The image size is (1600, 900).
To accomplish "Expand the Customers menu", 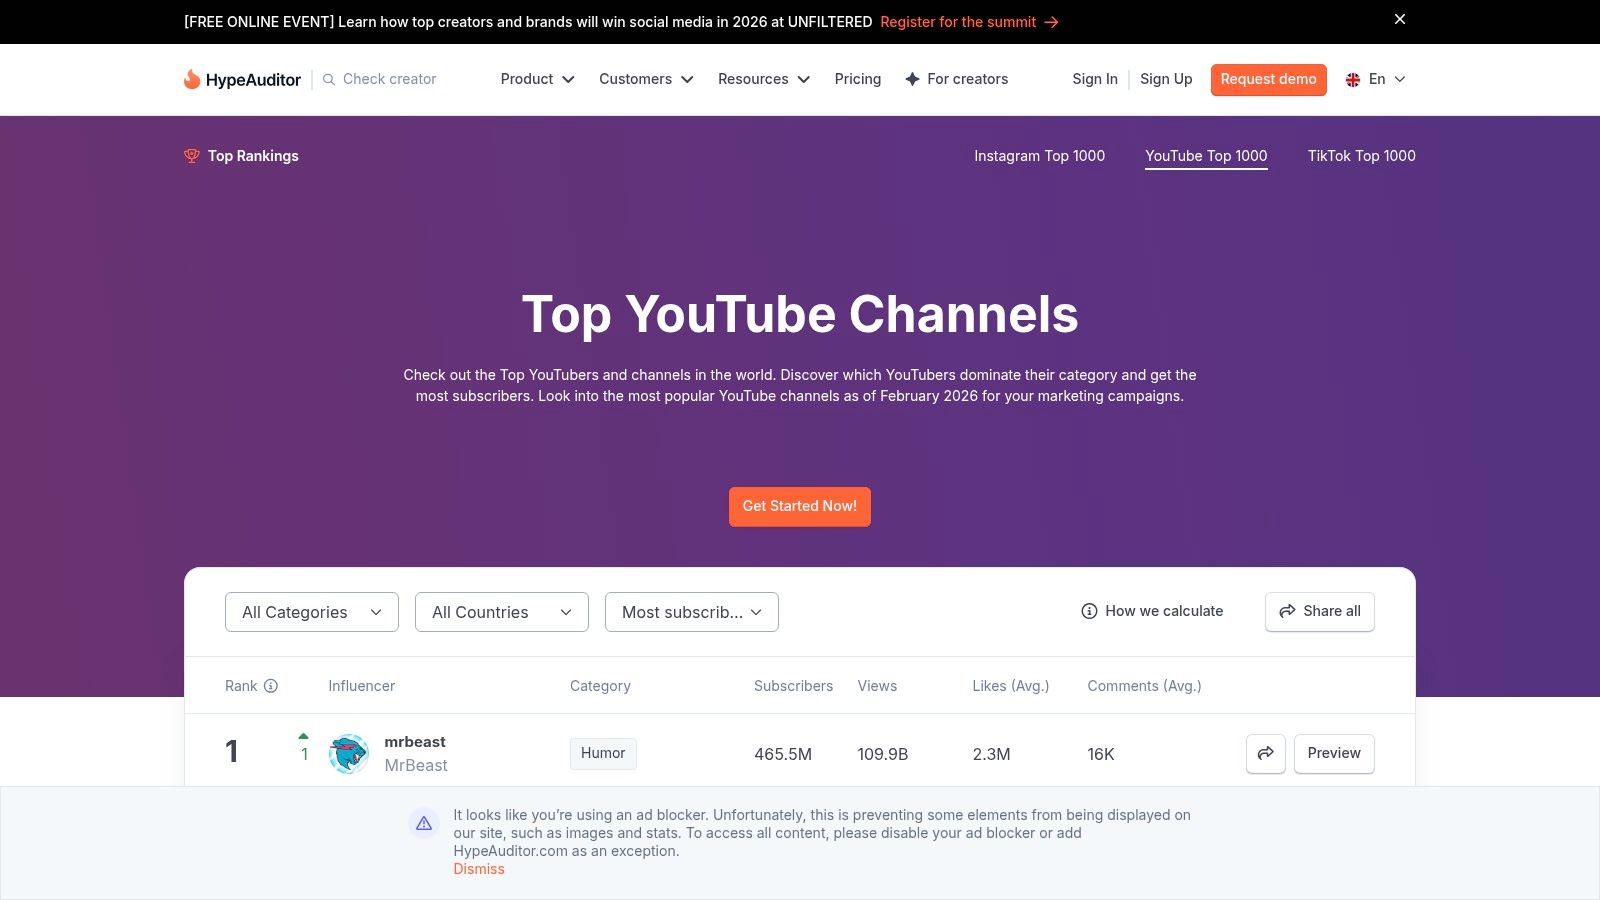I will pyautogui.click(x=646, y=79).
